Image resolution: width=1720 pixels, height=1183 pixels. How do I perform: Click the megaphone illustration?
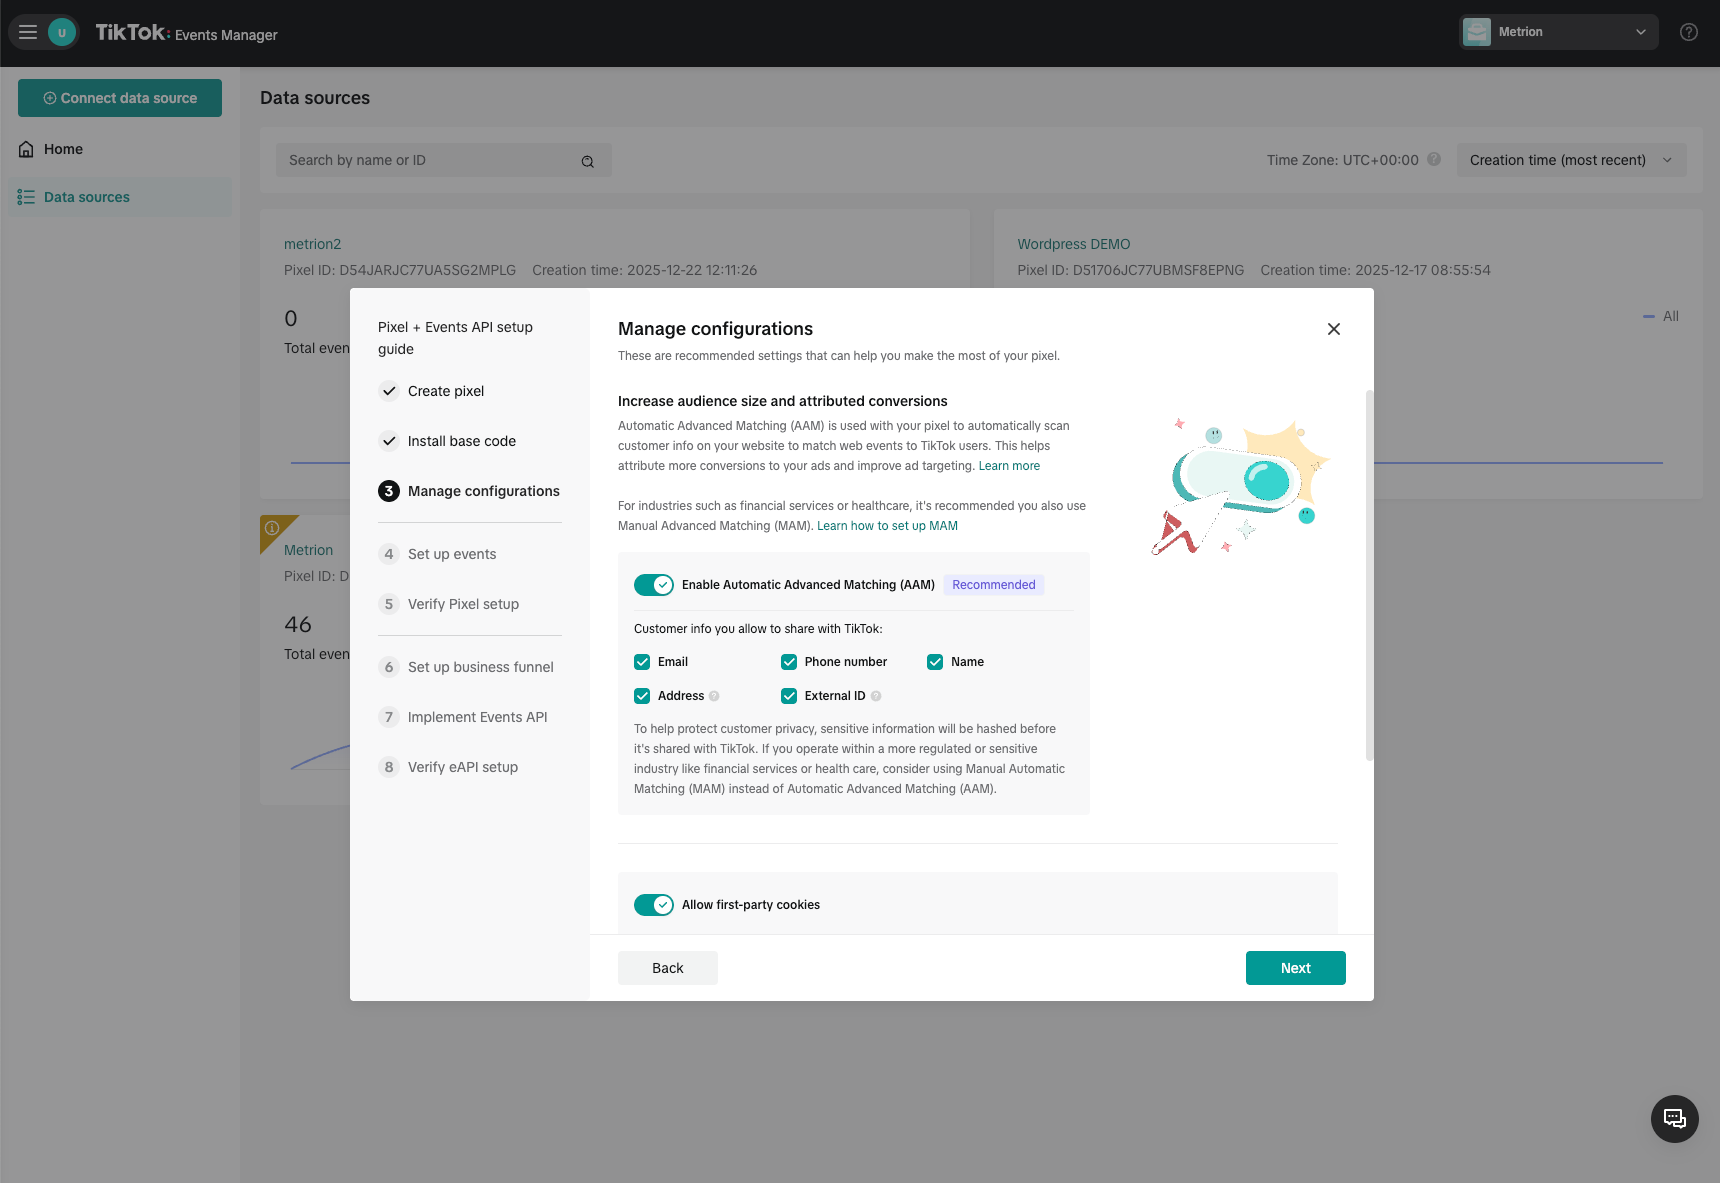[1242, 487]
